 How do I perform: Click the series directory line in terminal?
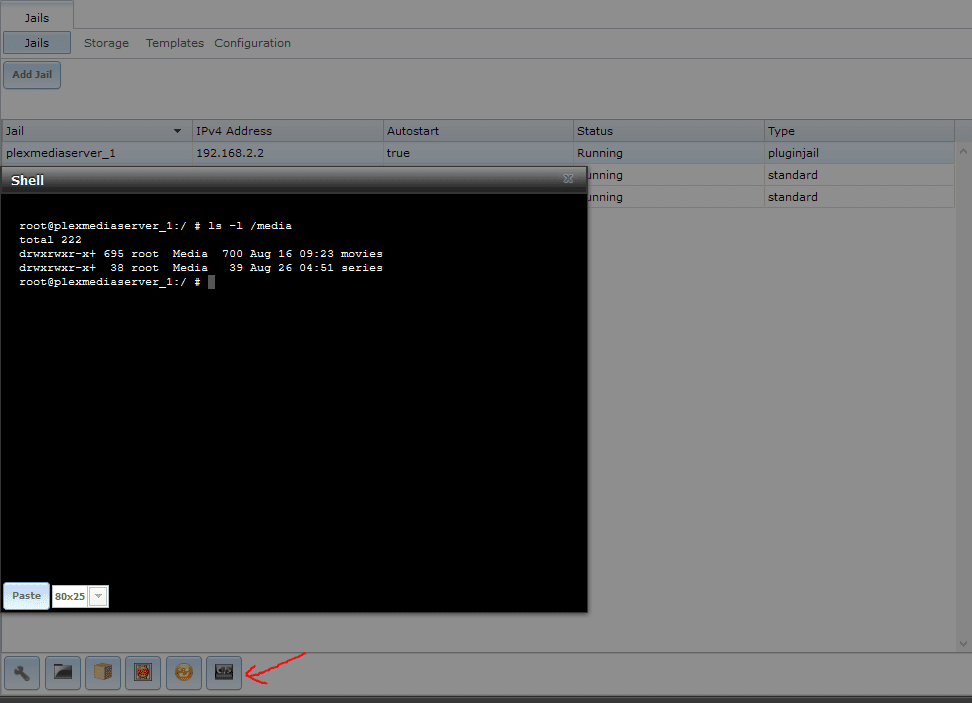tap(201, 268)
